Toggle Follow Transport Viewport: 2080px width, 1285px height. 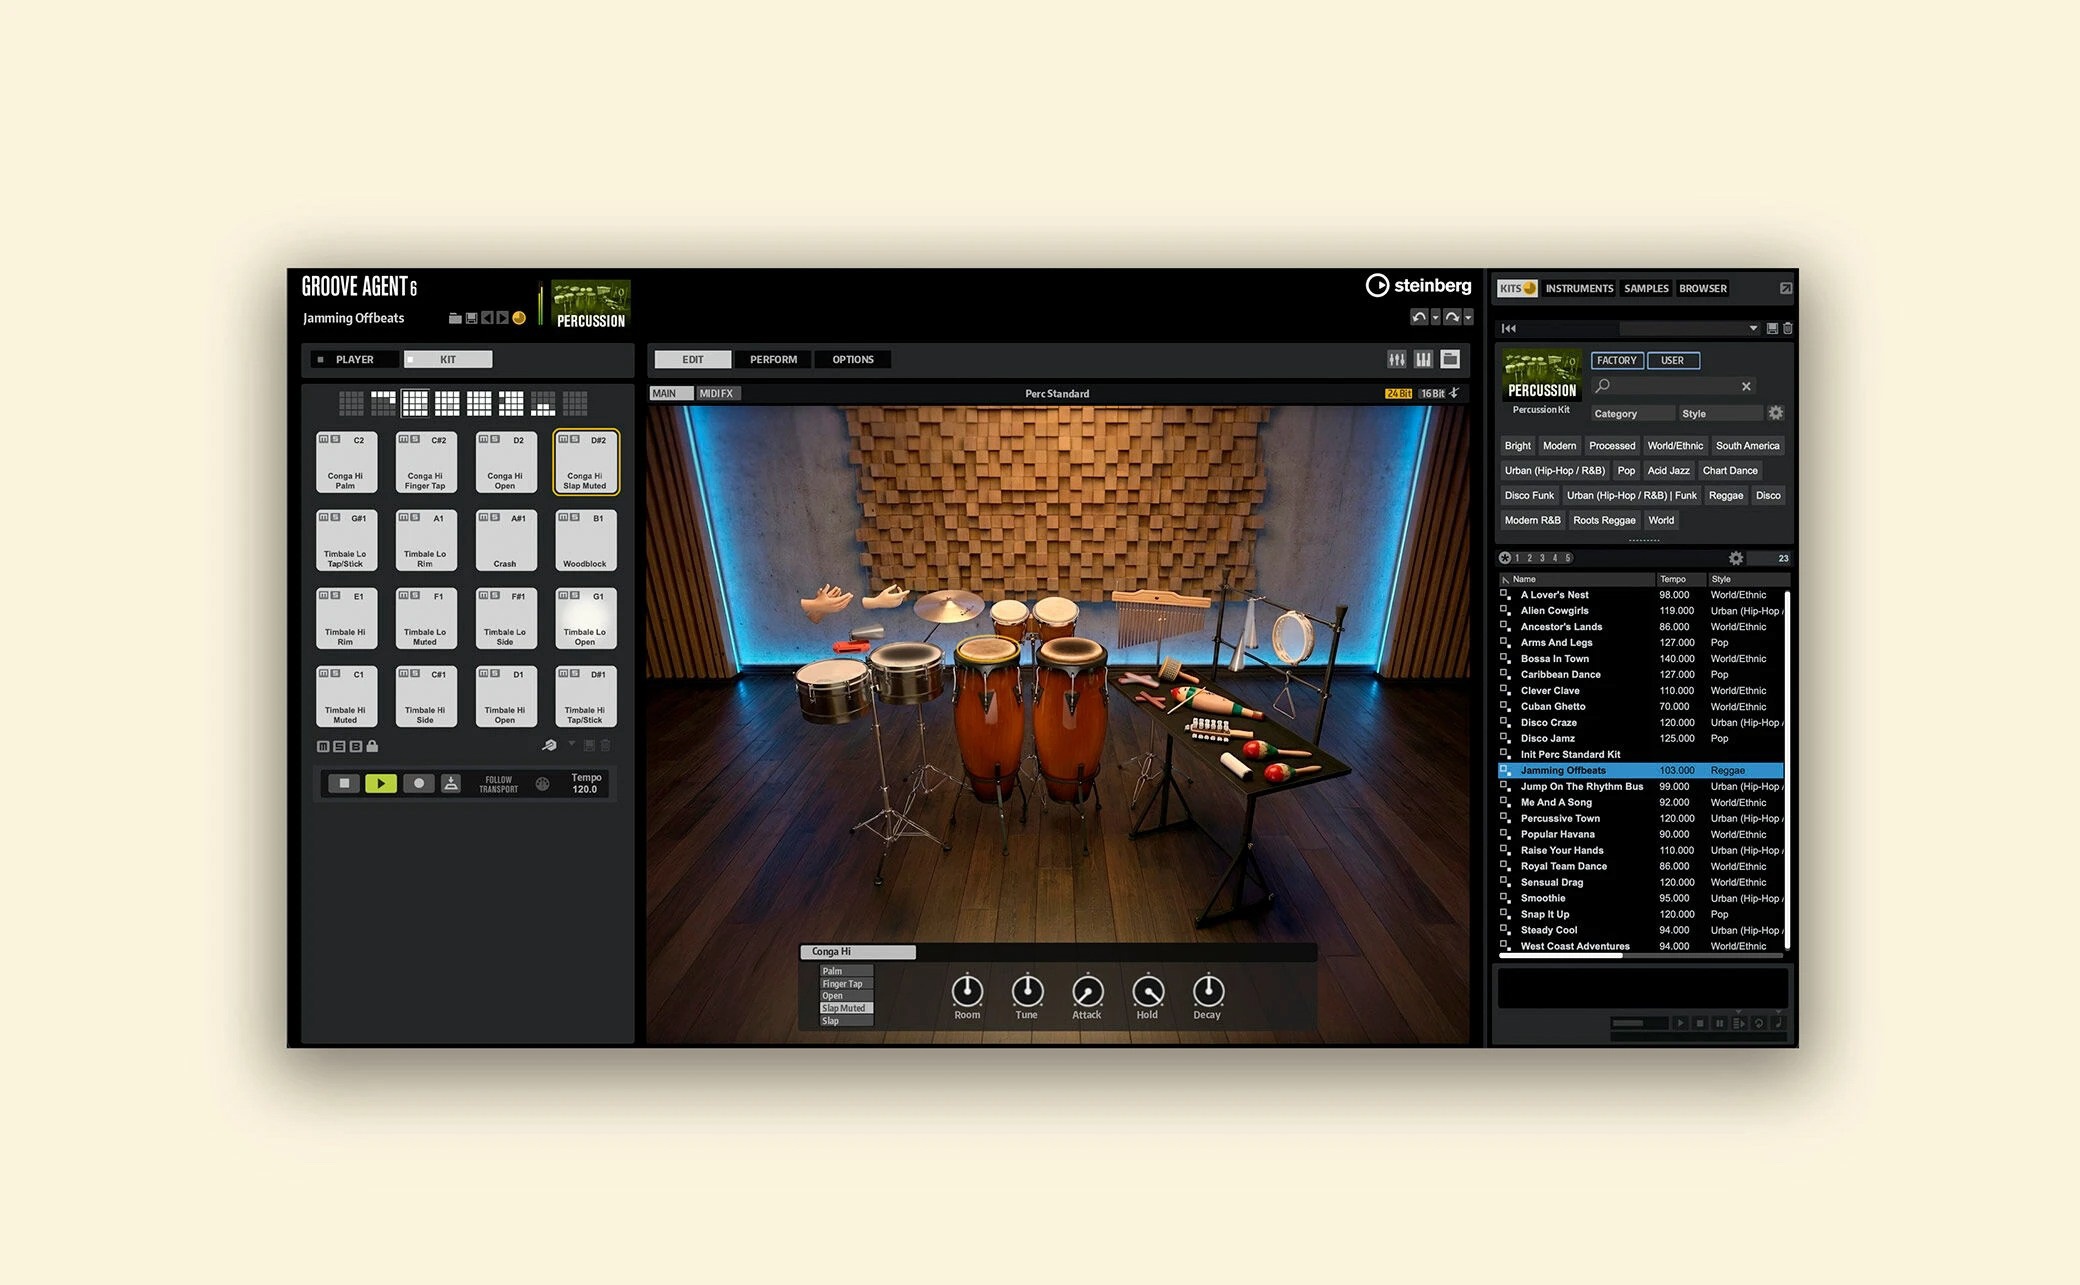coord(498,784)
